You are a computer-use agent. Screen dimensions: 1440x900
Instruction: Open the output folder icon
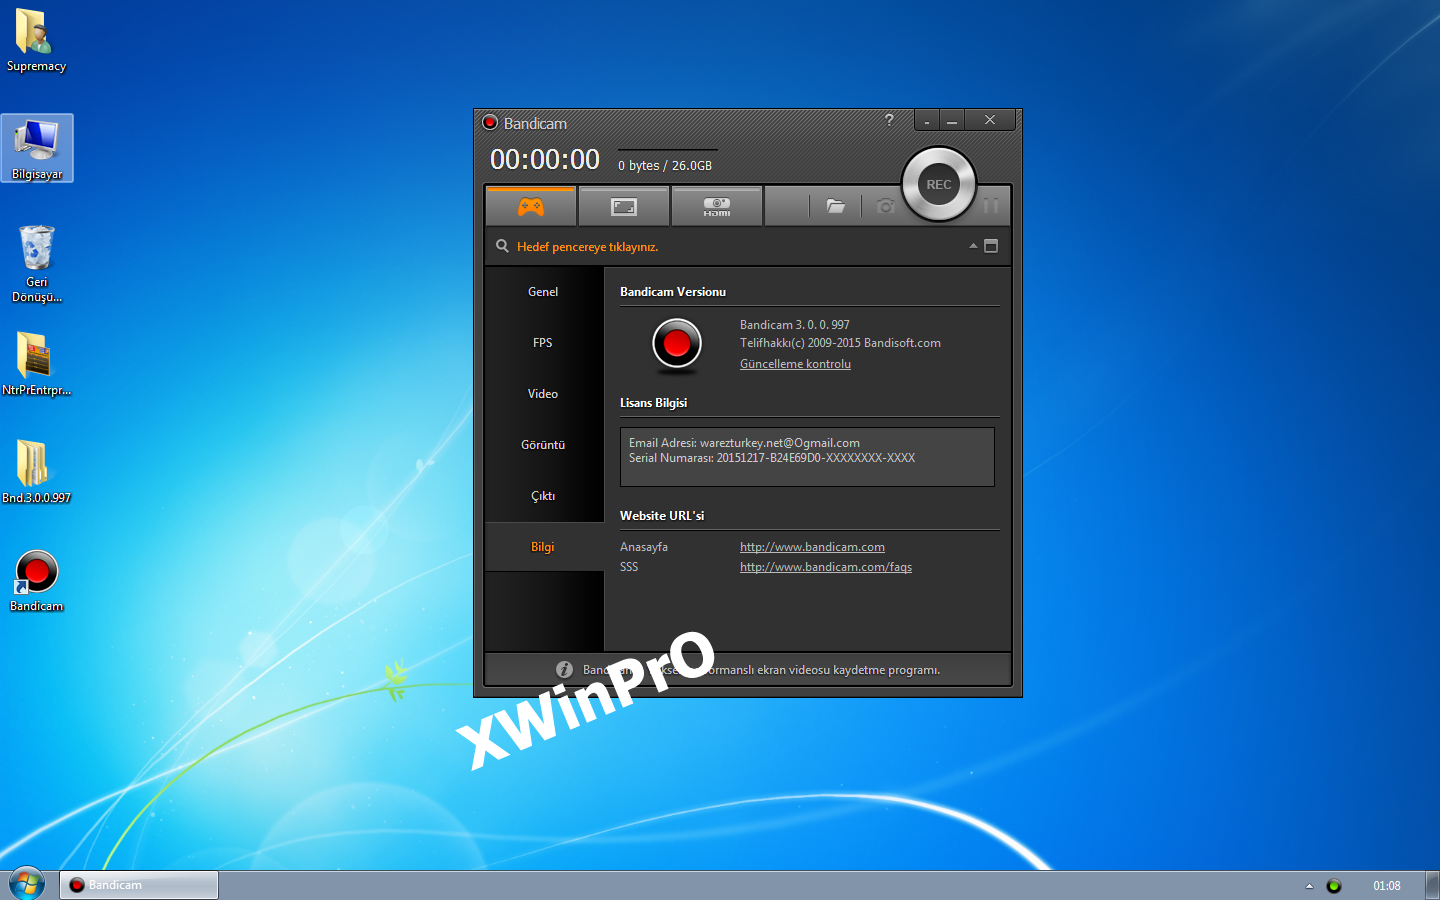tap(836, 206)
